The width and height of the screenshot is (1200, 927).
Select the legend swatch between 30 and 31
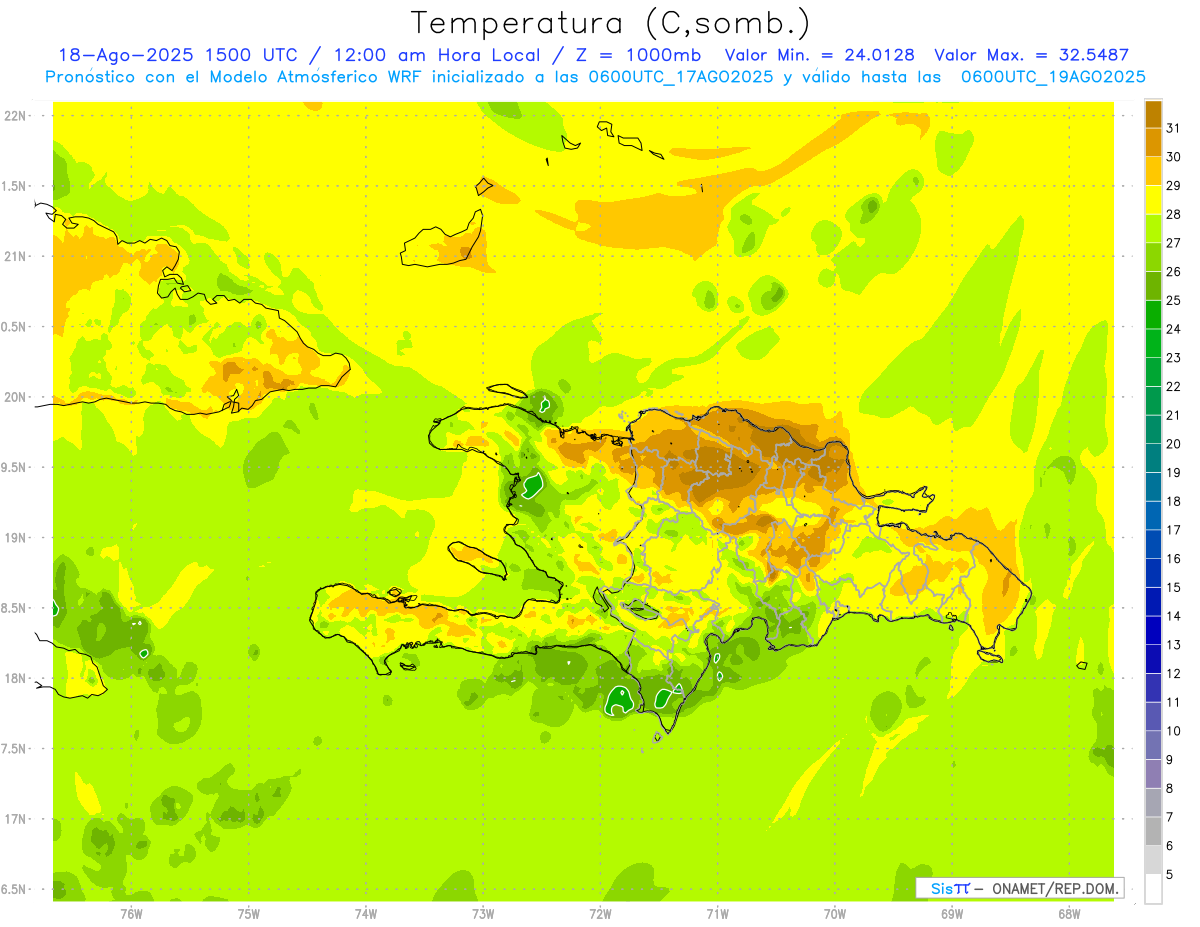click(1153, 142)
